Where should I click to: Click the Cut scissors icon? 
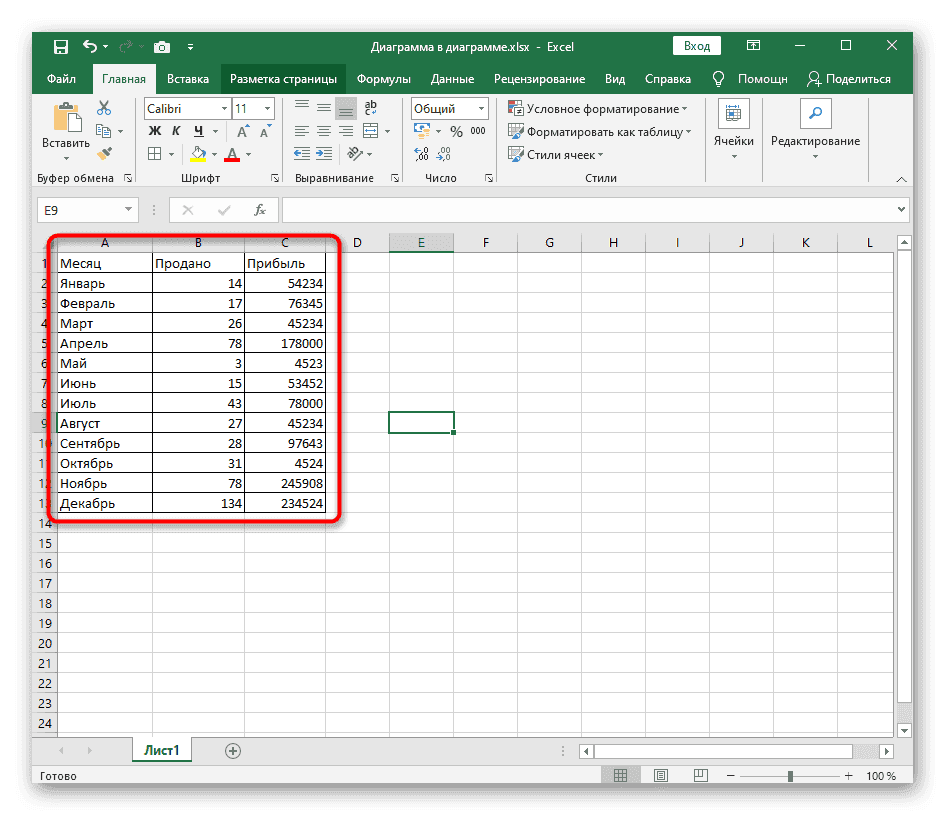[104, 108]
